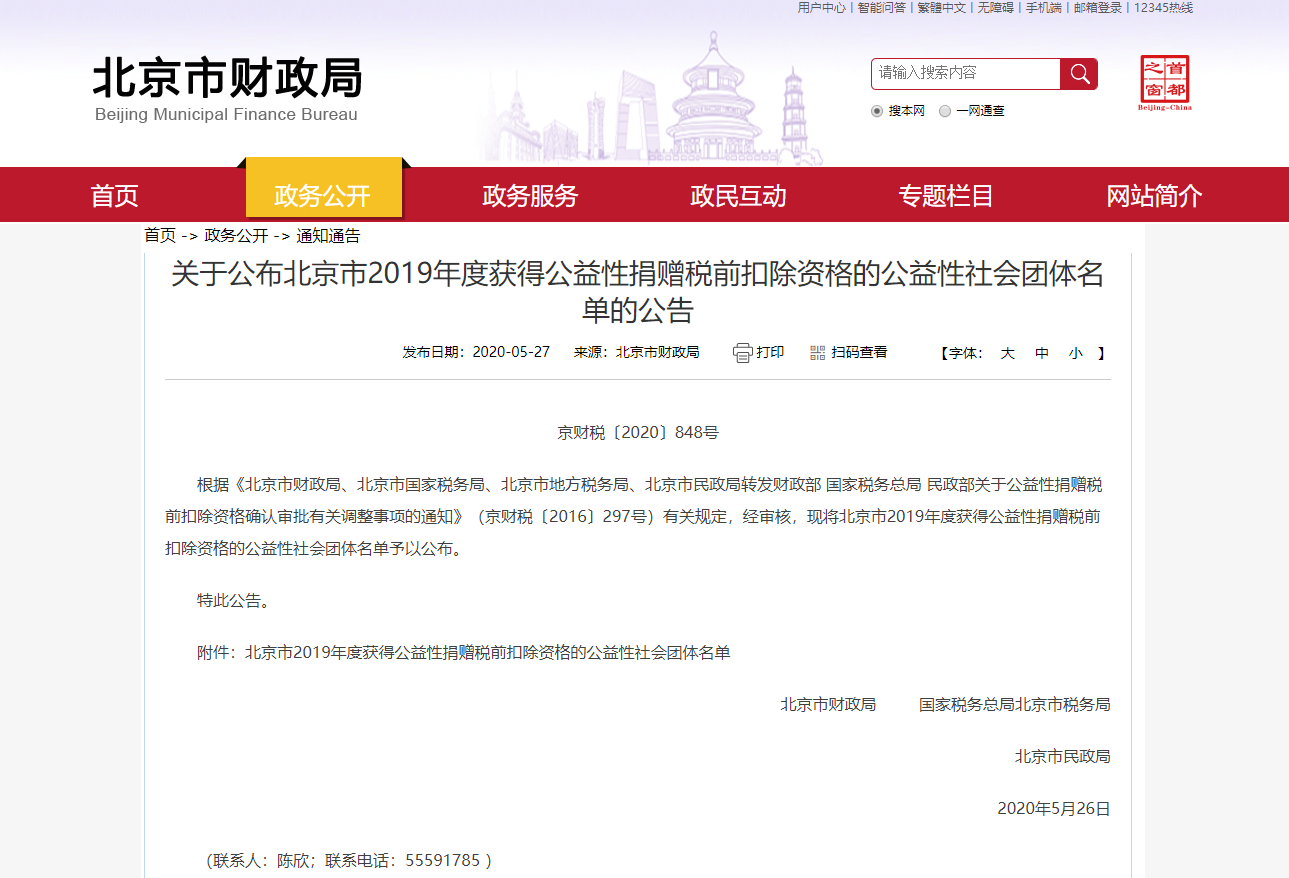Click the date line 2020年5月26日
The width and height of the screenshot is (1289, 878).
(x=1054, y=809)
